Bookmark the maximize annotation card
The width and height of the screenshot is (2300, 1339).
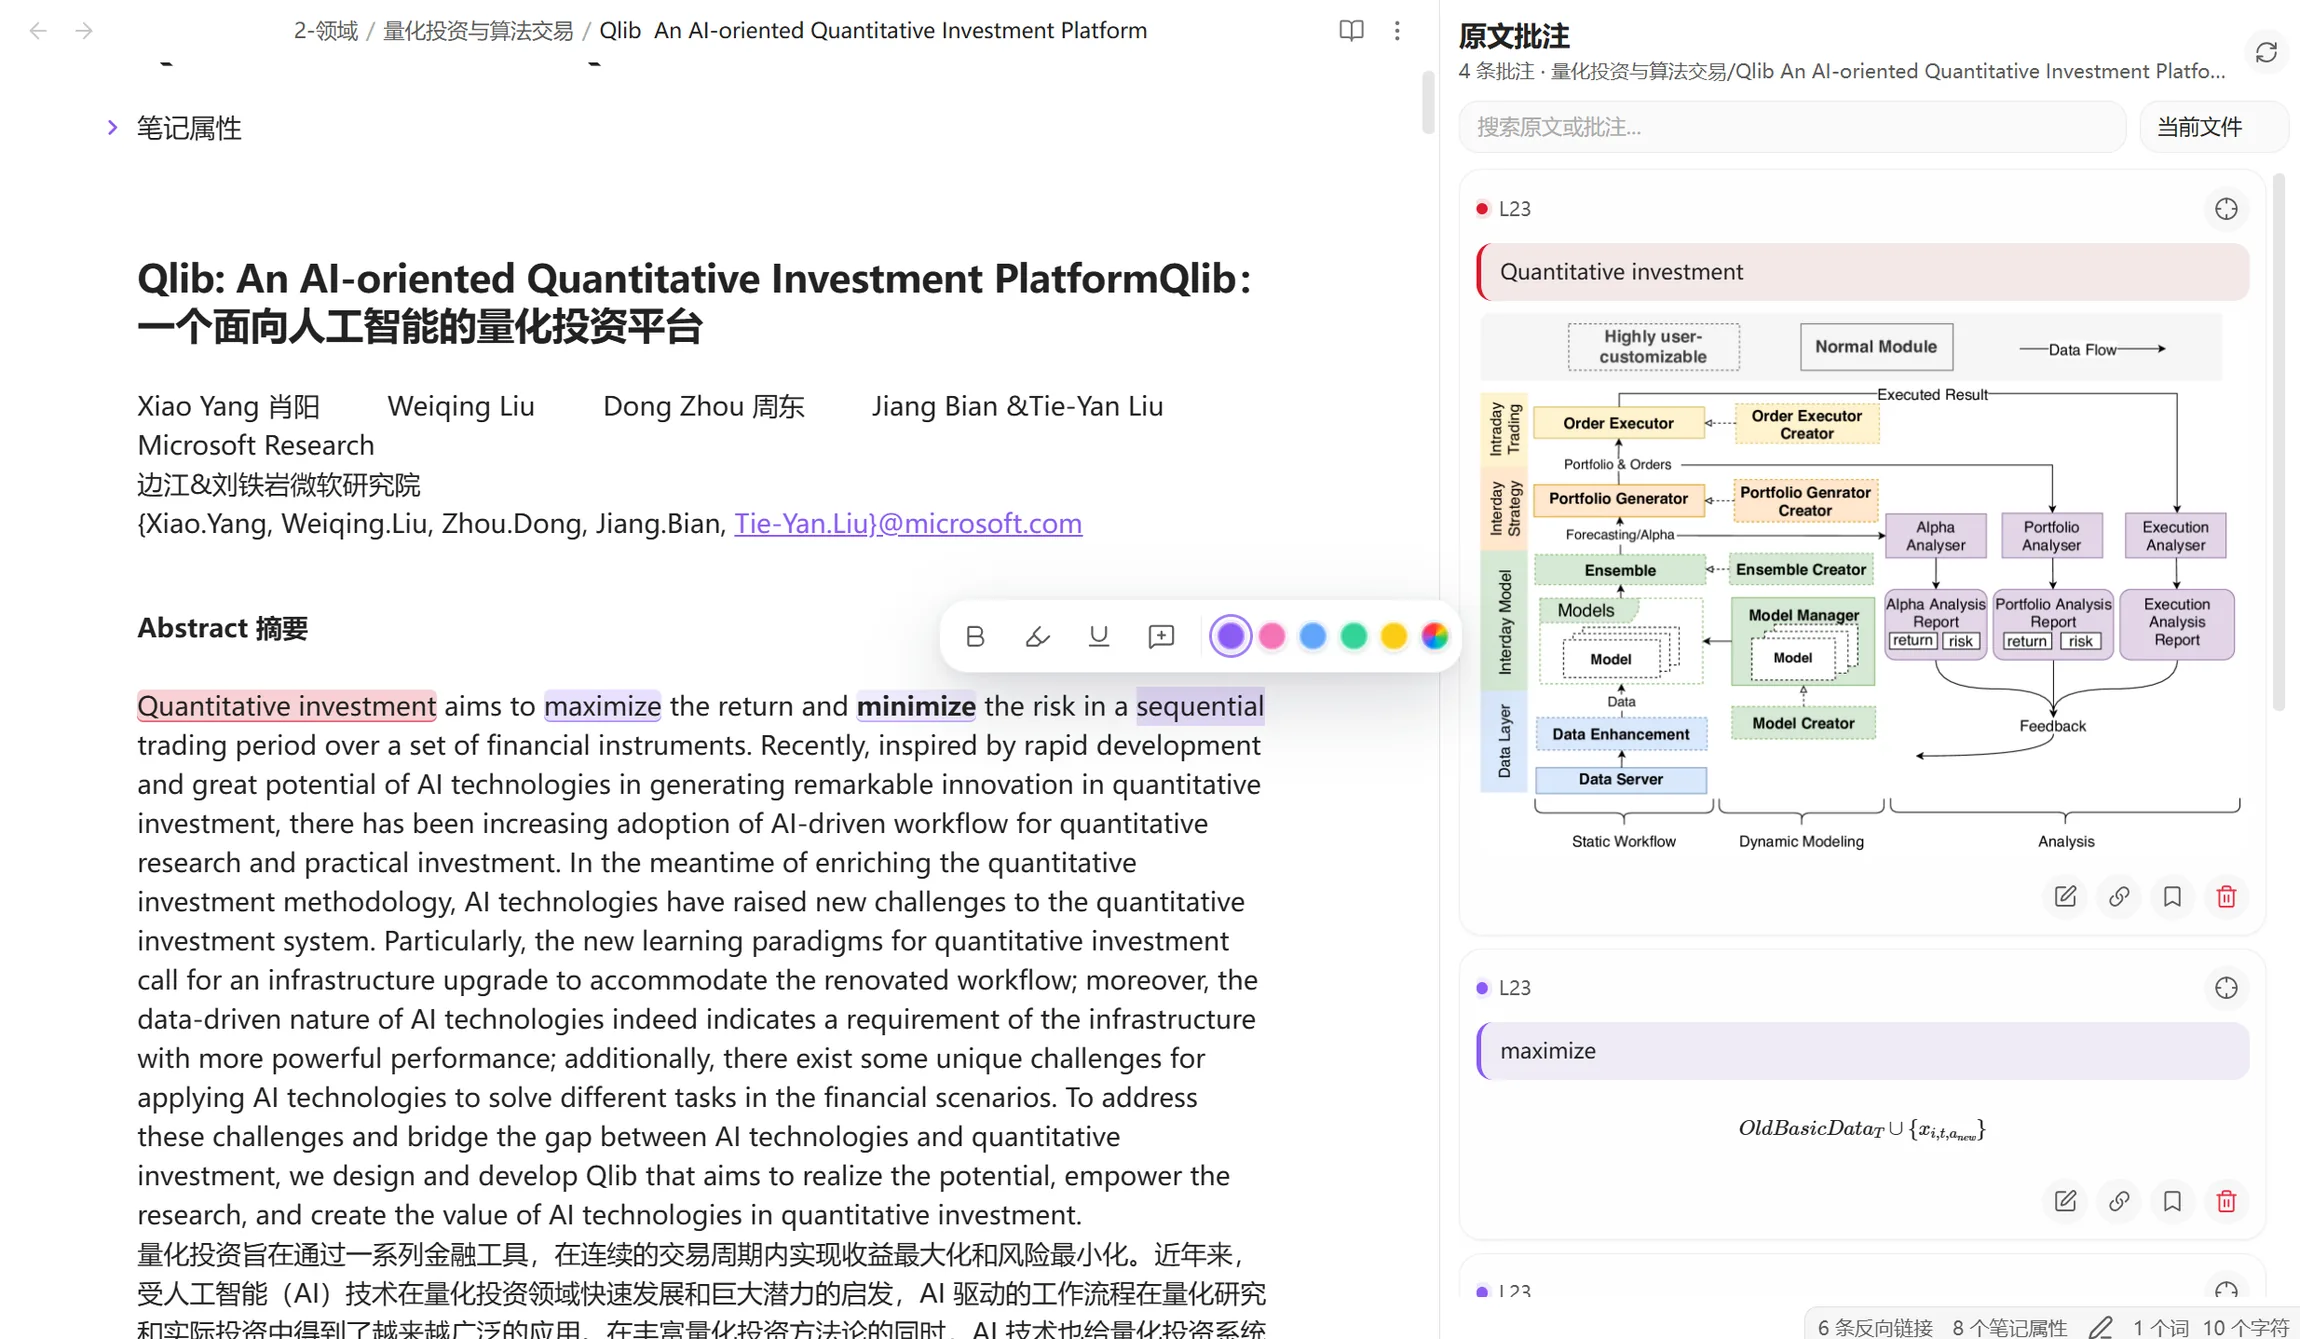point(2172,1201)
